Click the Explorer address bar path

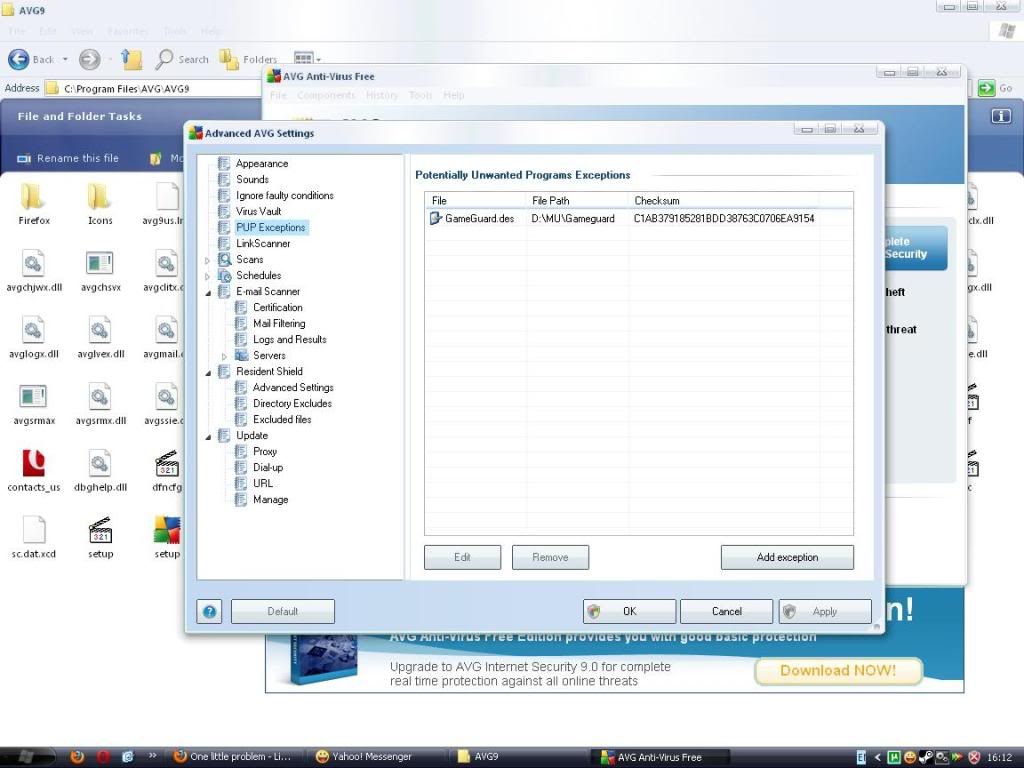click(x=127, y=89)
